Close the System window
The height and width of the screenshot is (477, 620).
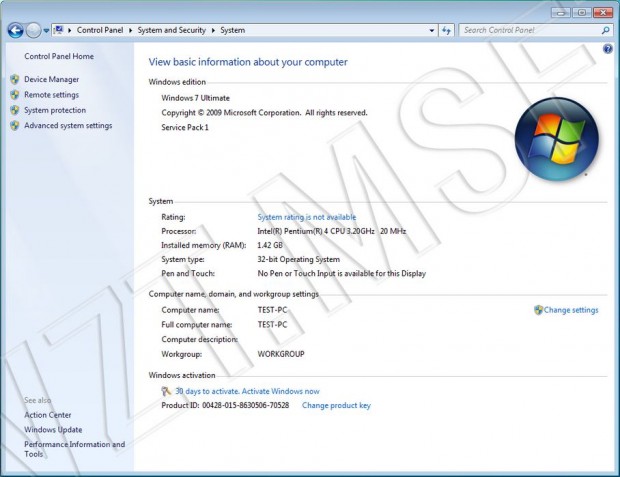(603, 13)
